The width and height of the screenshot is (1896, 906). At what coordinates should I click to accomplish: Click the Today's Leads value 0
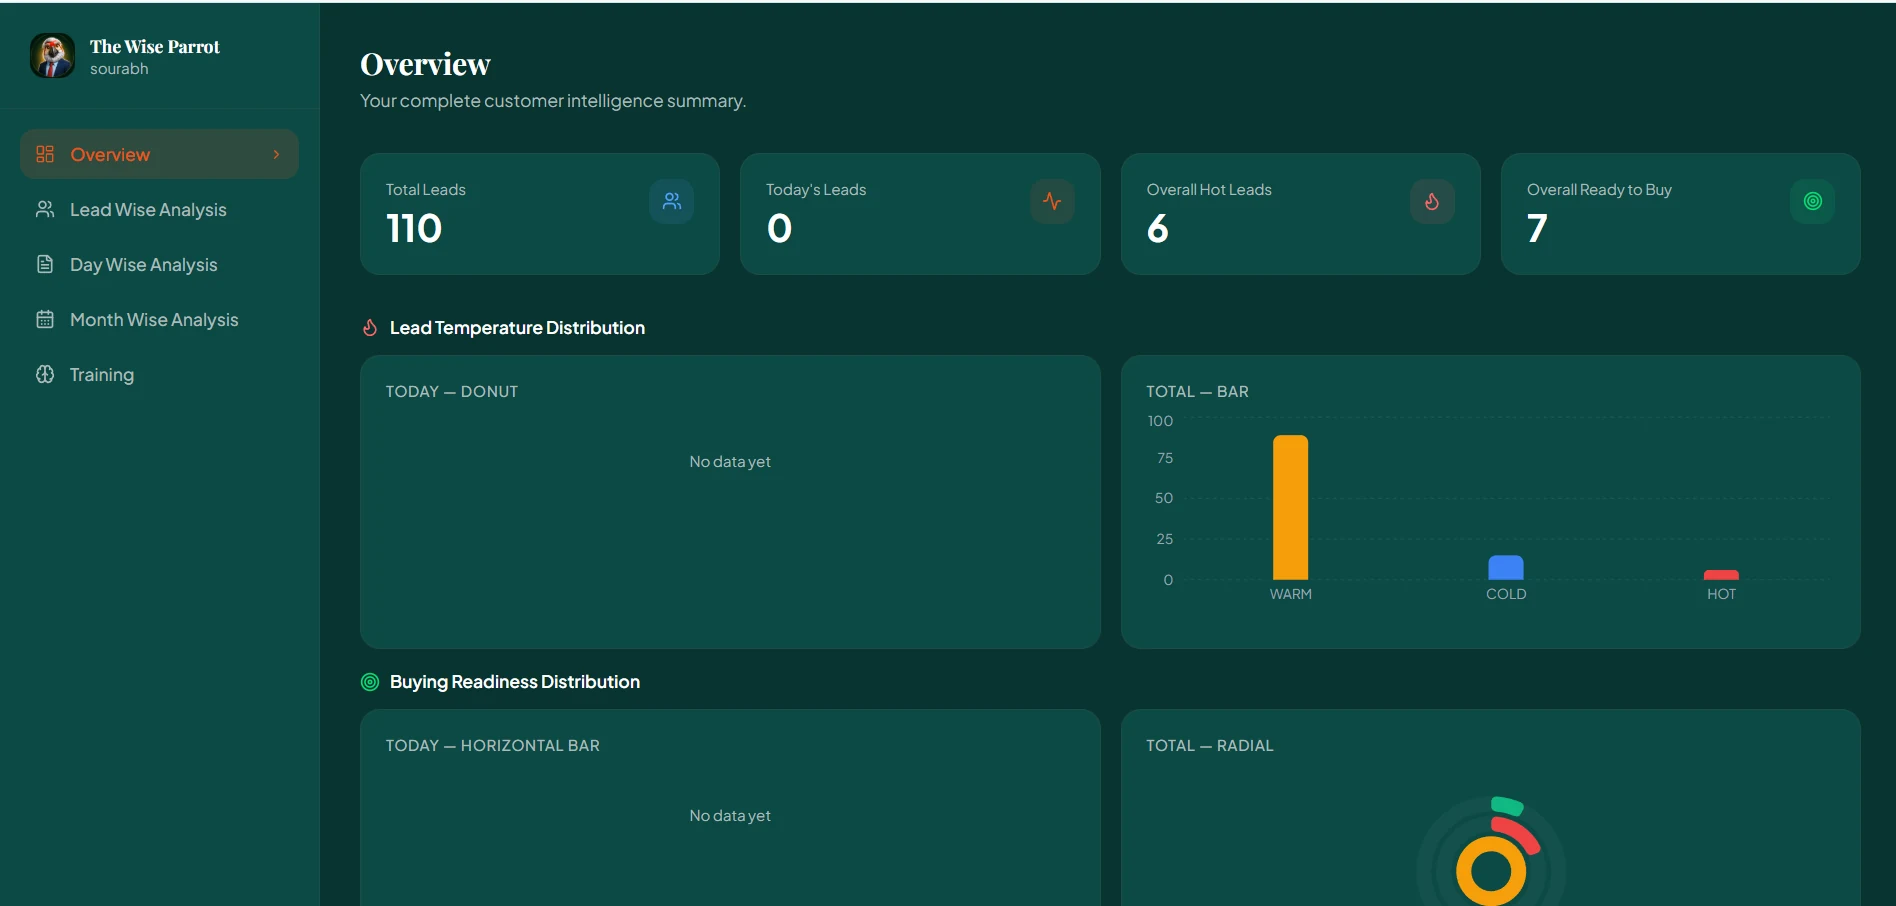tap(779, 229)
